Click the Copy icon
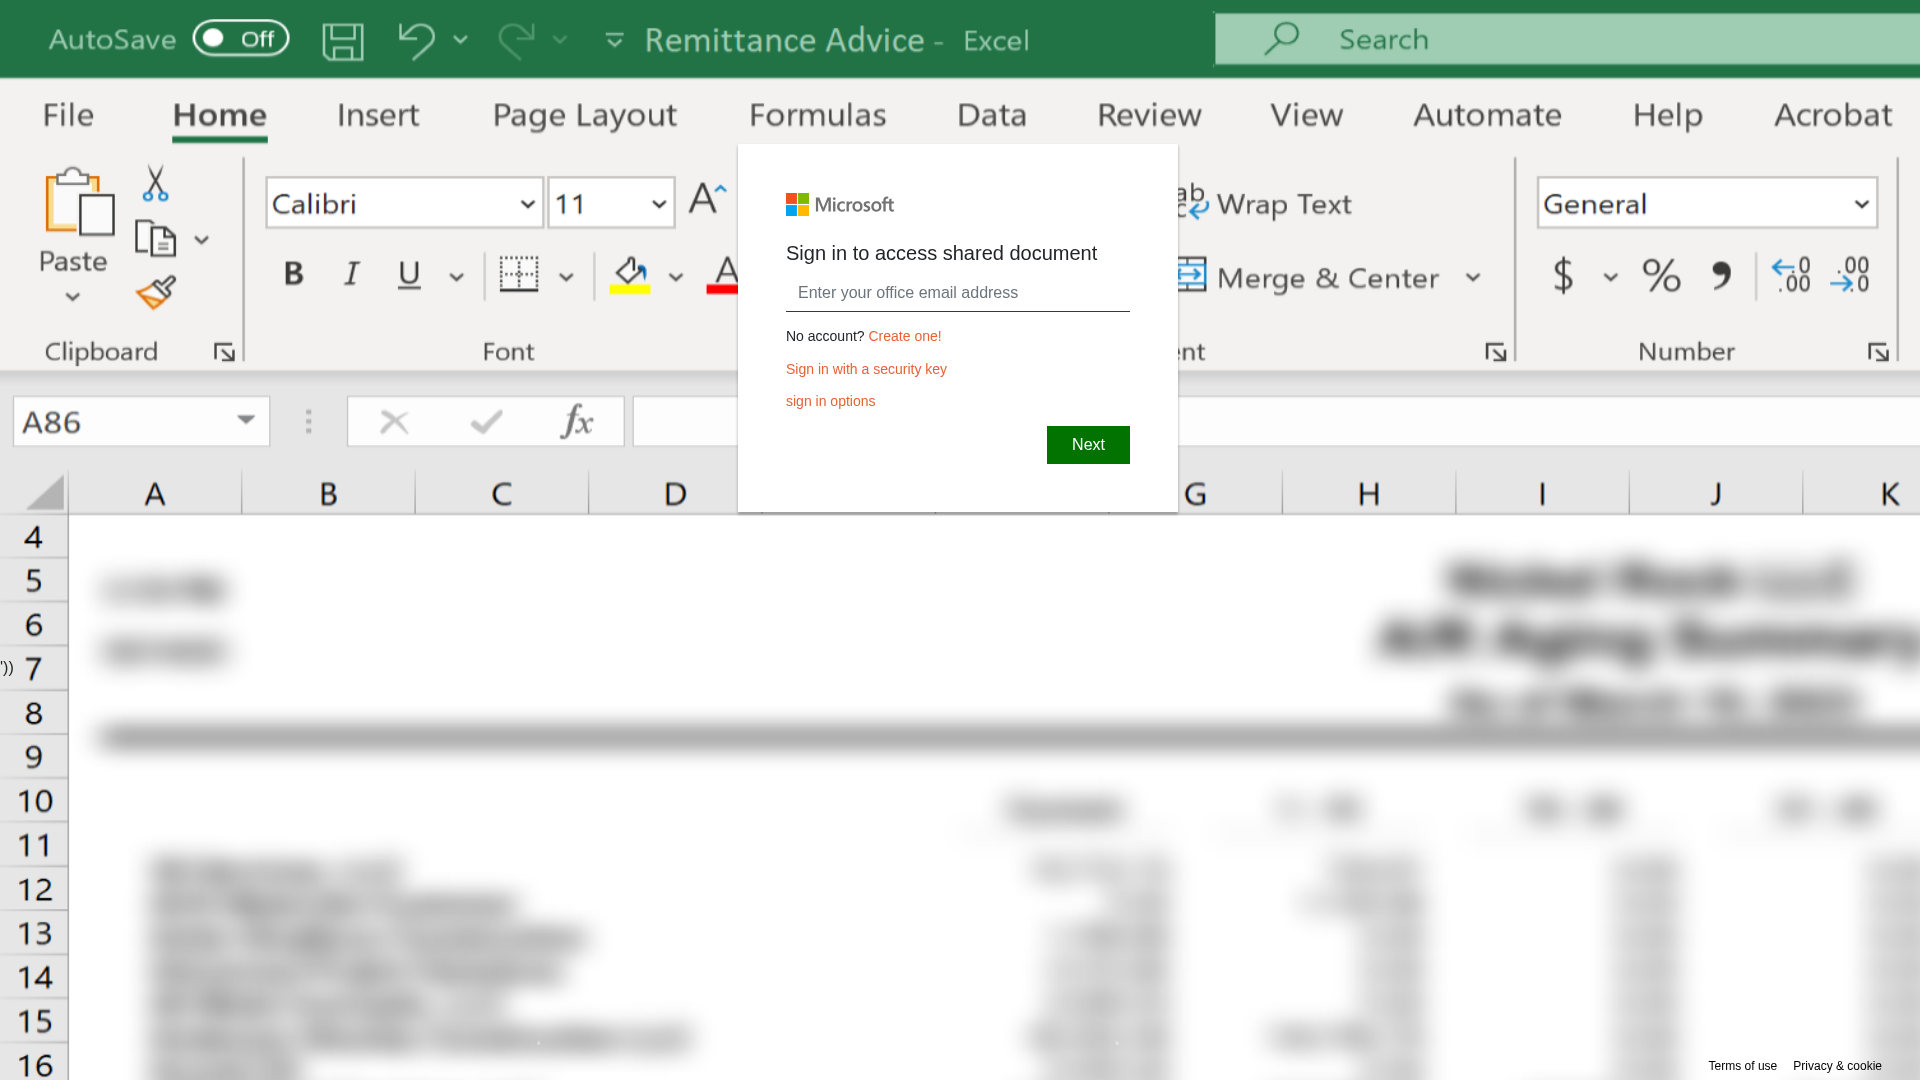Screen dimensions: 1920x1080 pos(155,239)
